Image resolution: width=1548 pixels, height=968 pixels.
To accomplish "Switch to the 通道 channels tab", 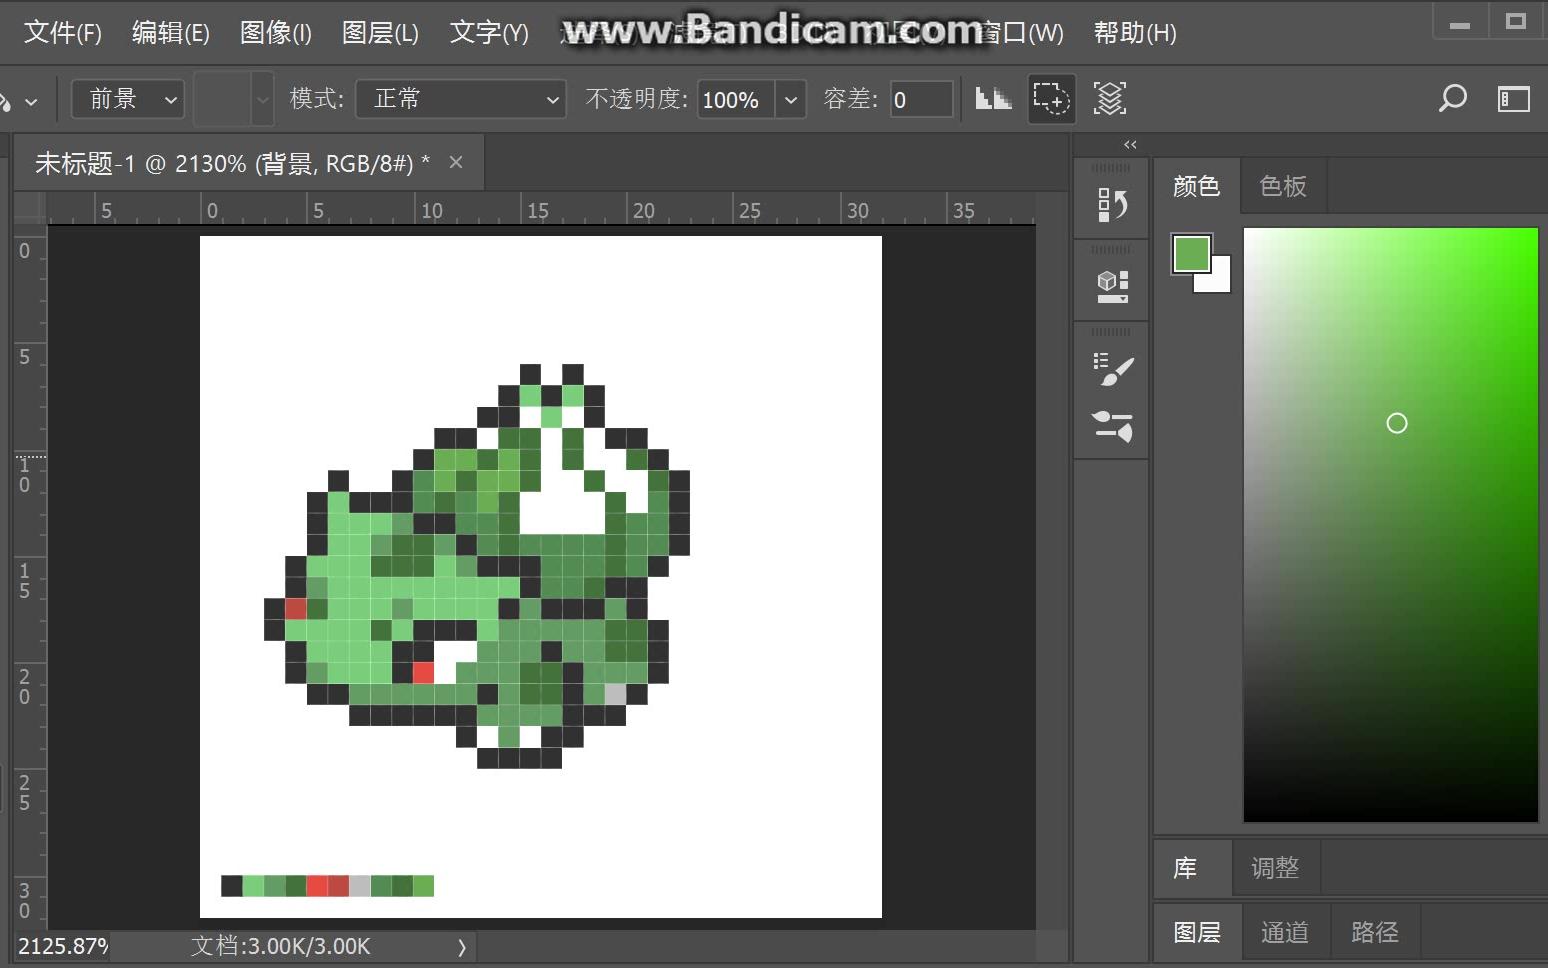I will [x=1284, y=932].
